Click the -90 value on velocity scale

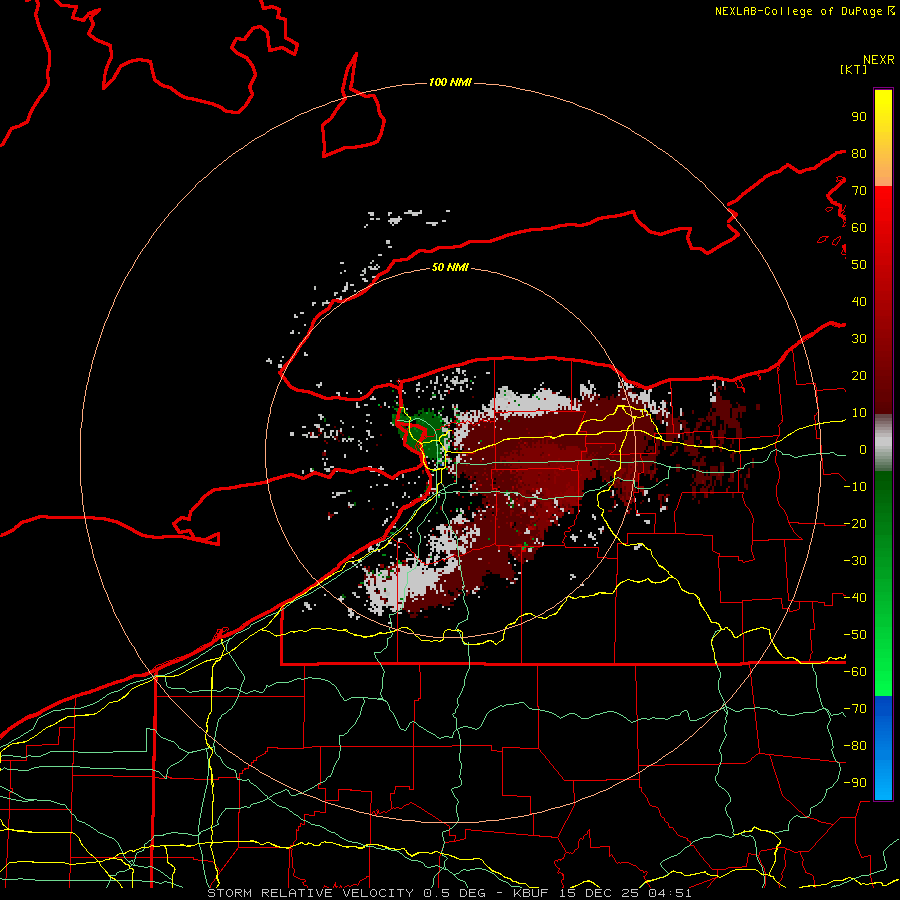pos(855,783)
